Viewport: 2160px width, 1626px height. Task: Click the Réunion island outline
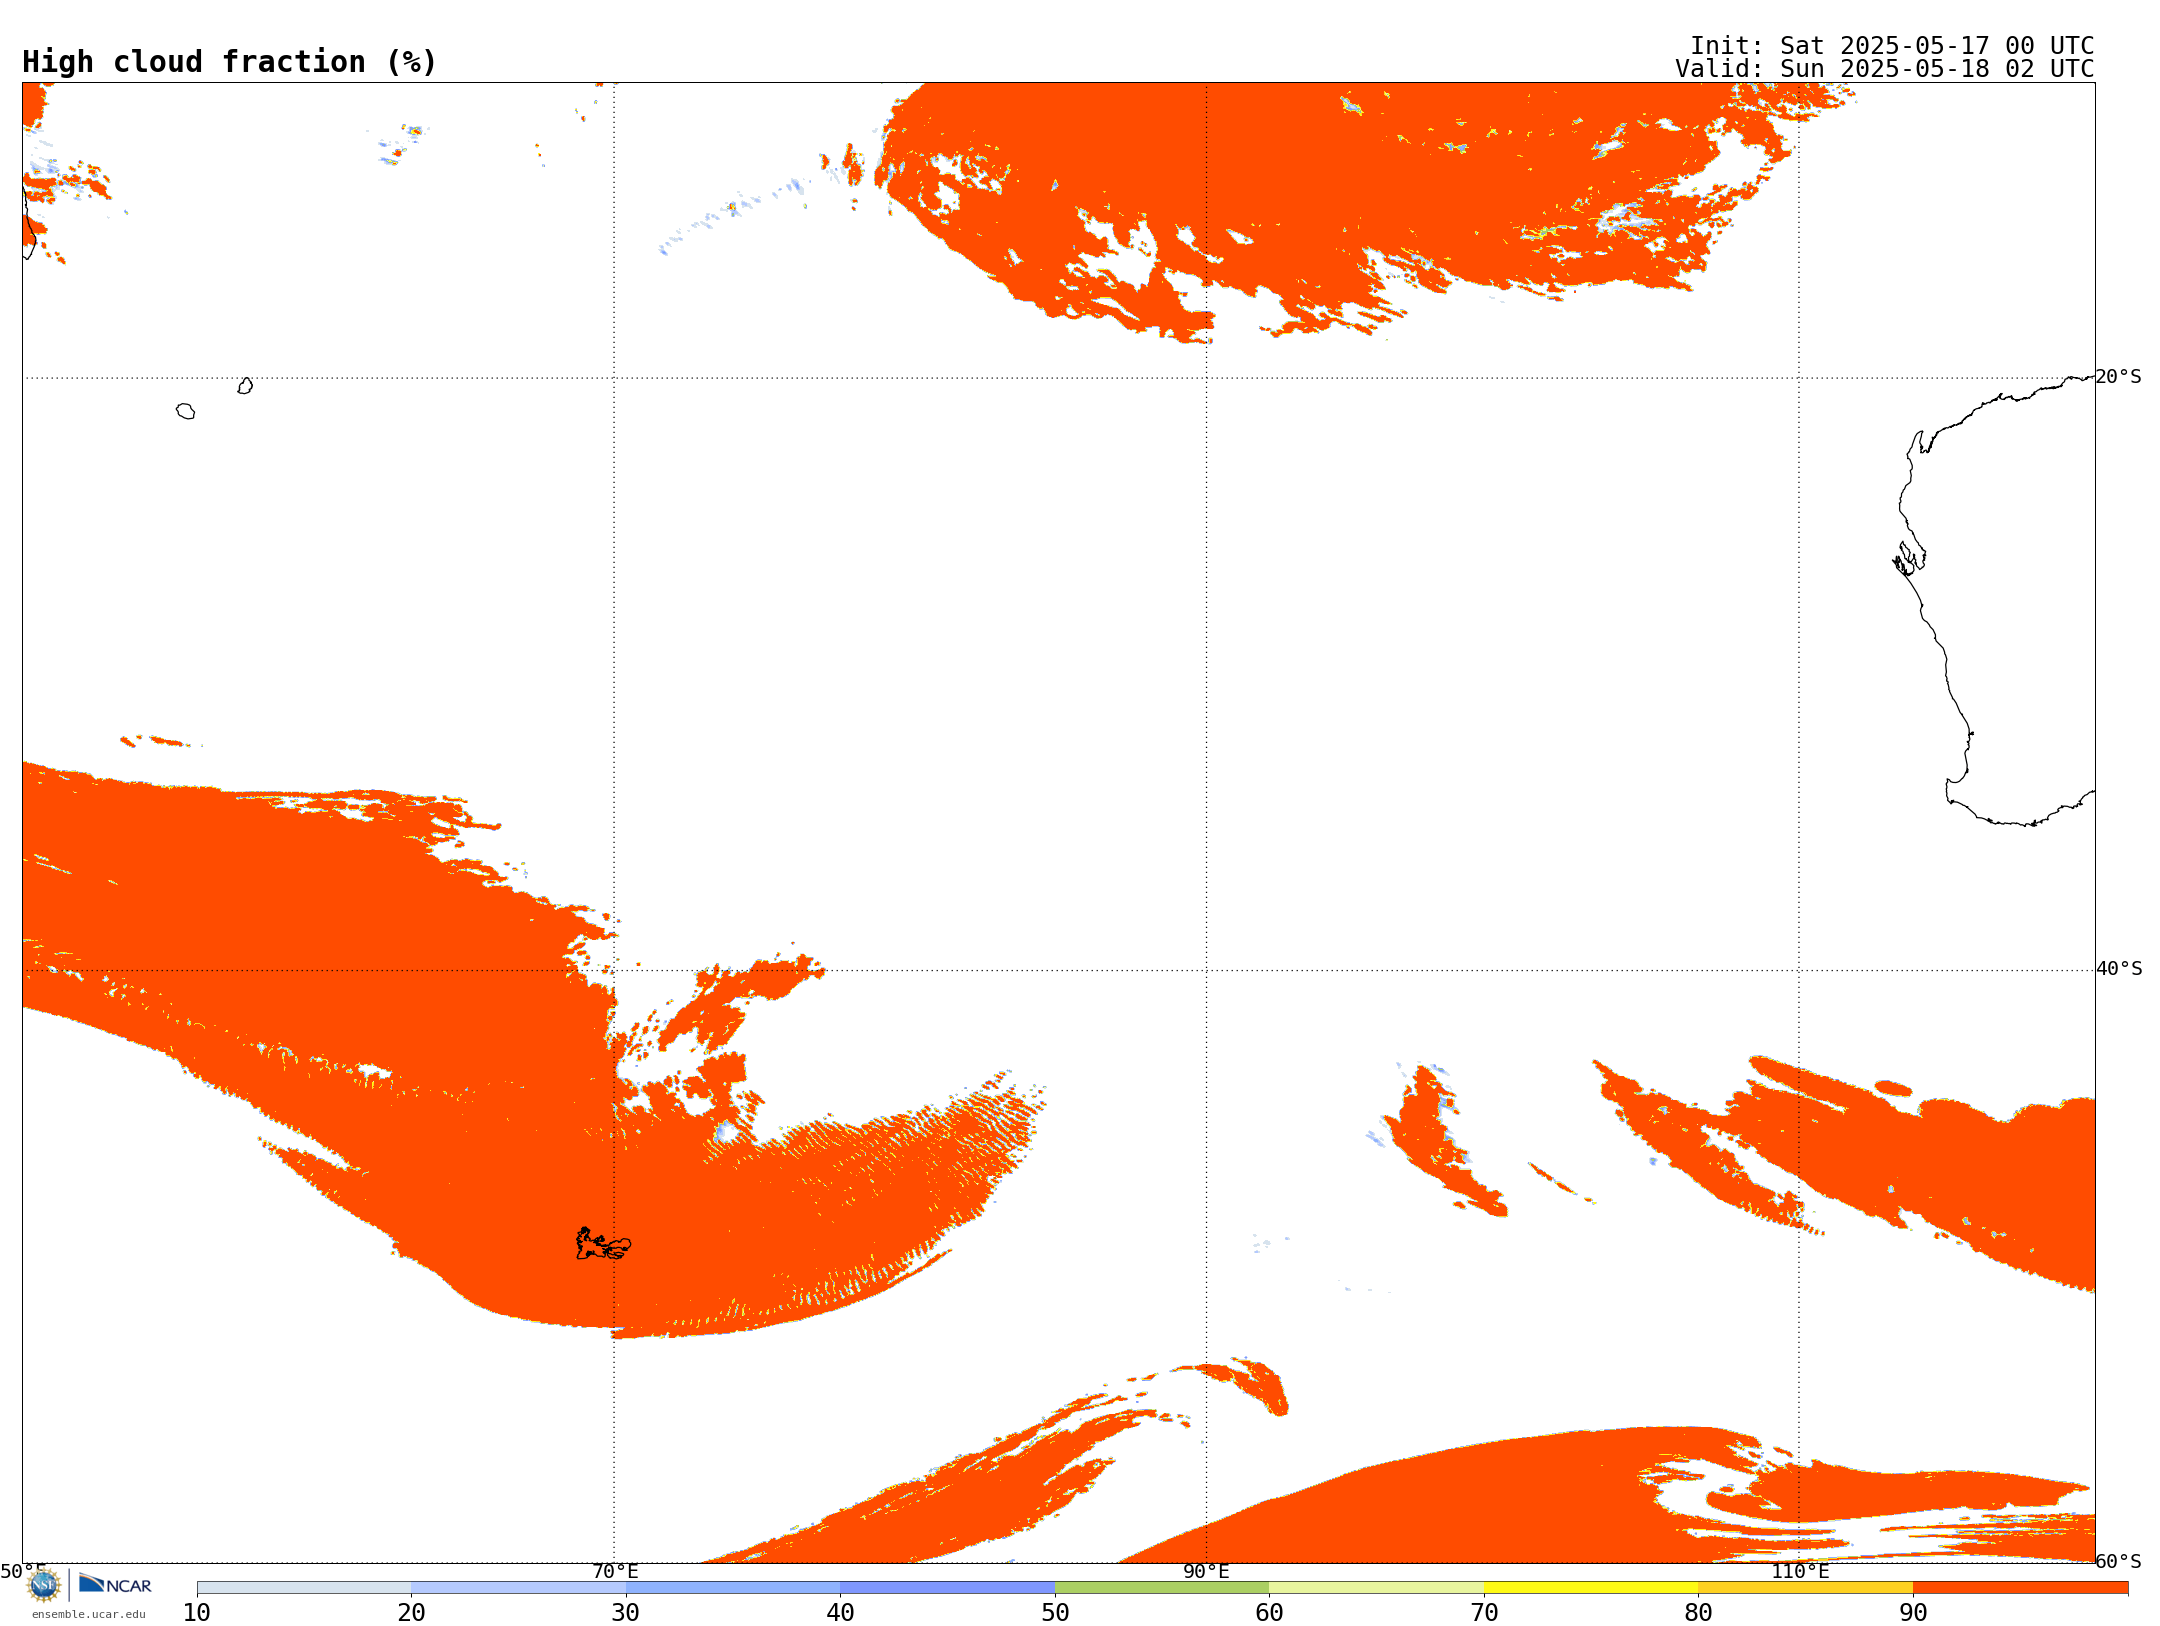[185, 411]
